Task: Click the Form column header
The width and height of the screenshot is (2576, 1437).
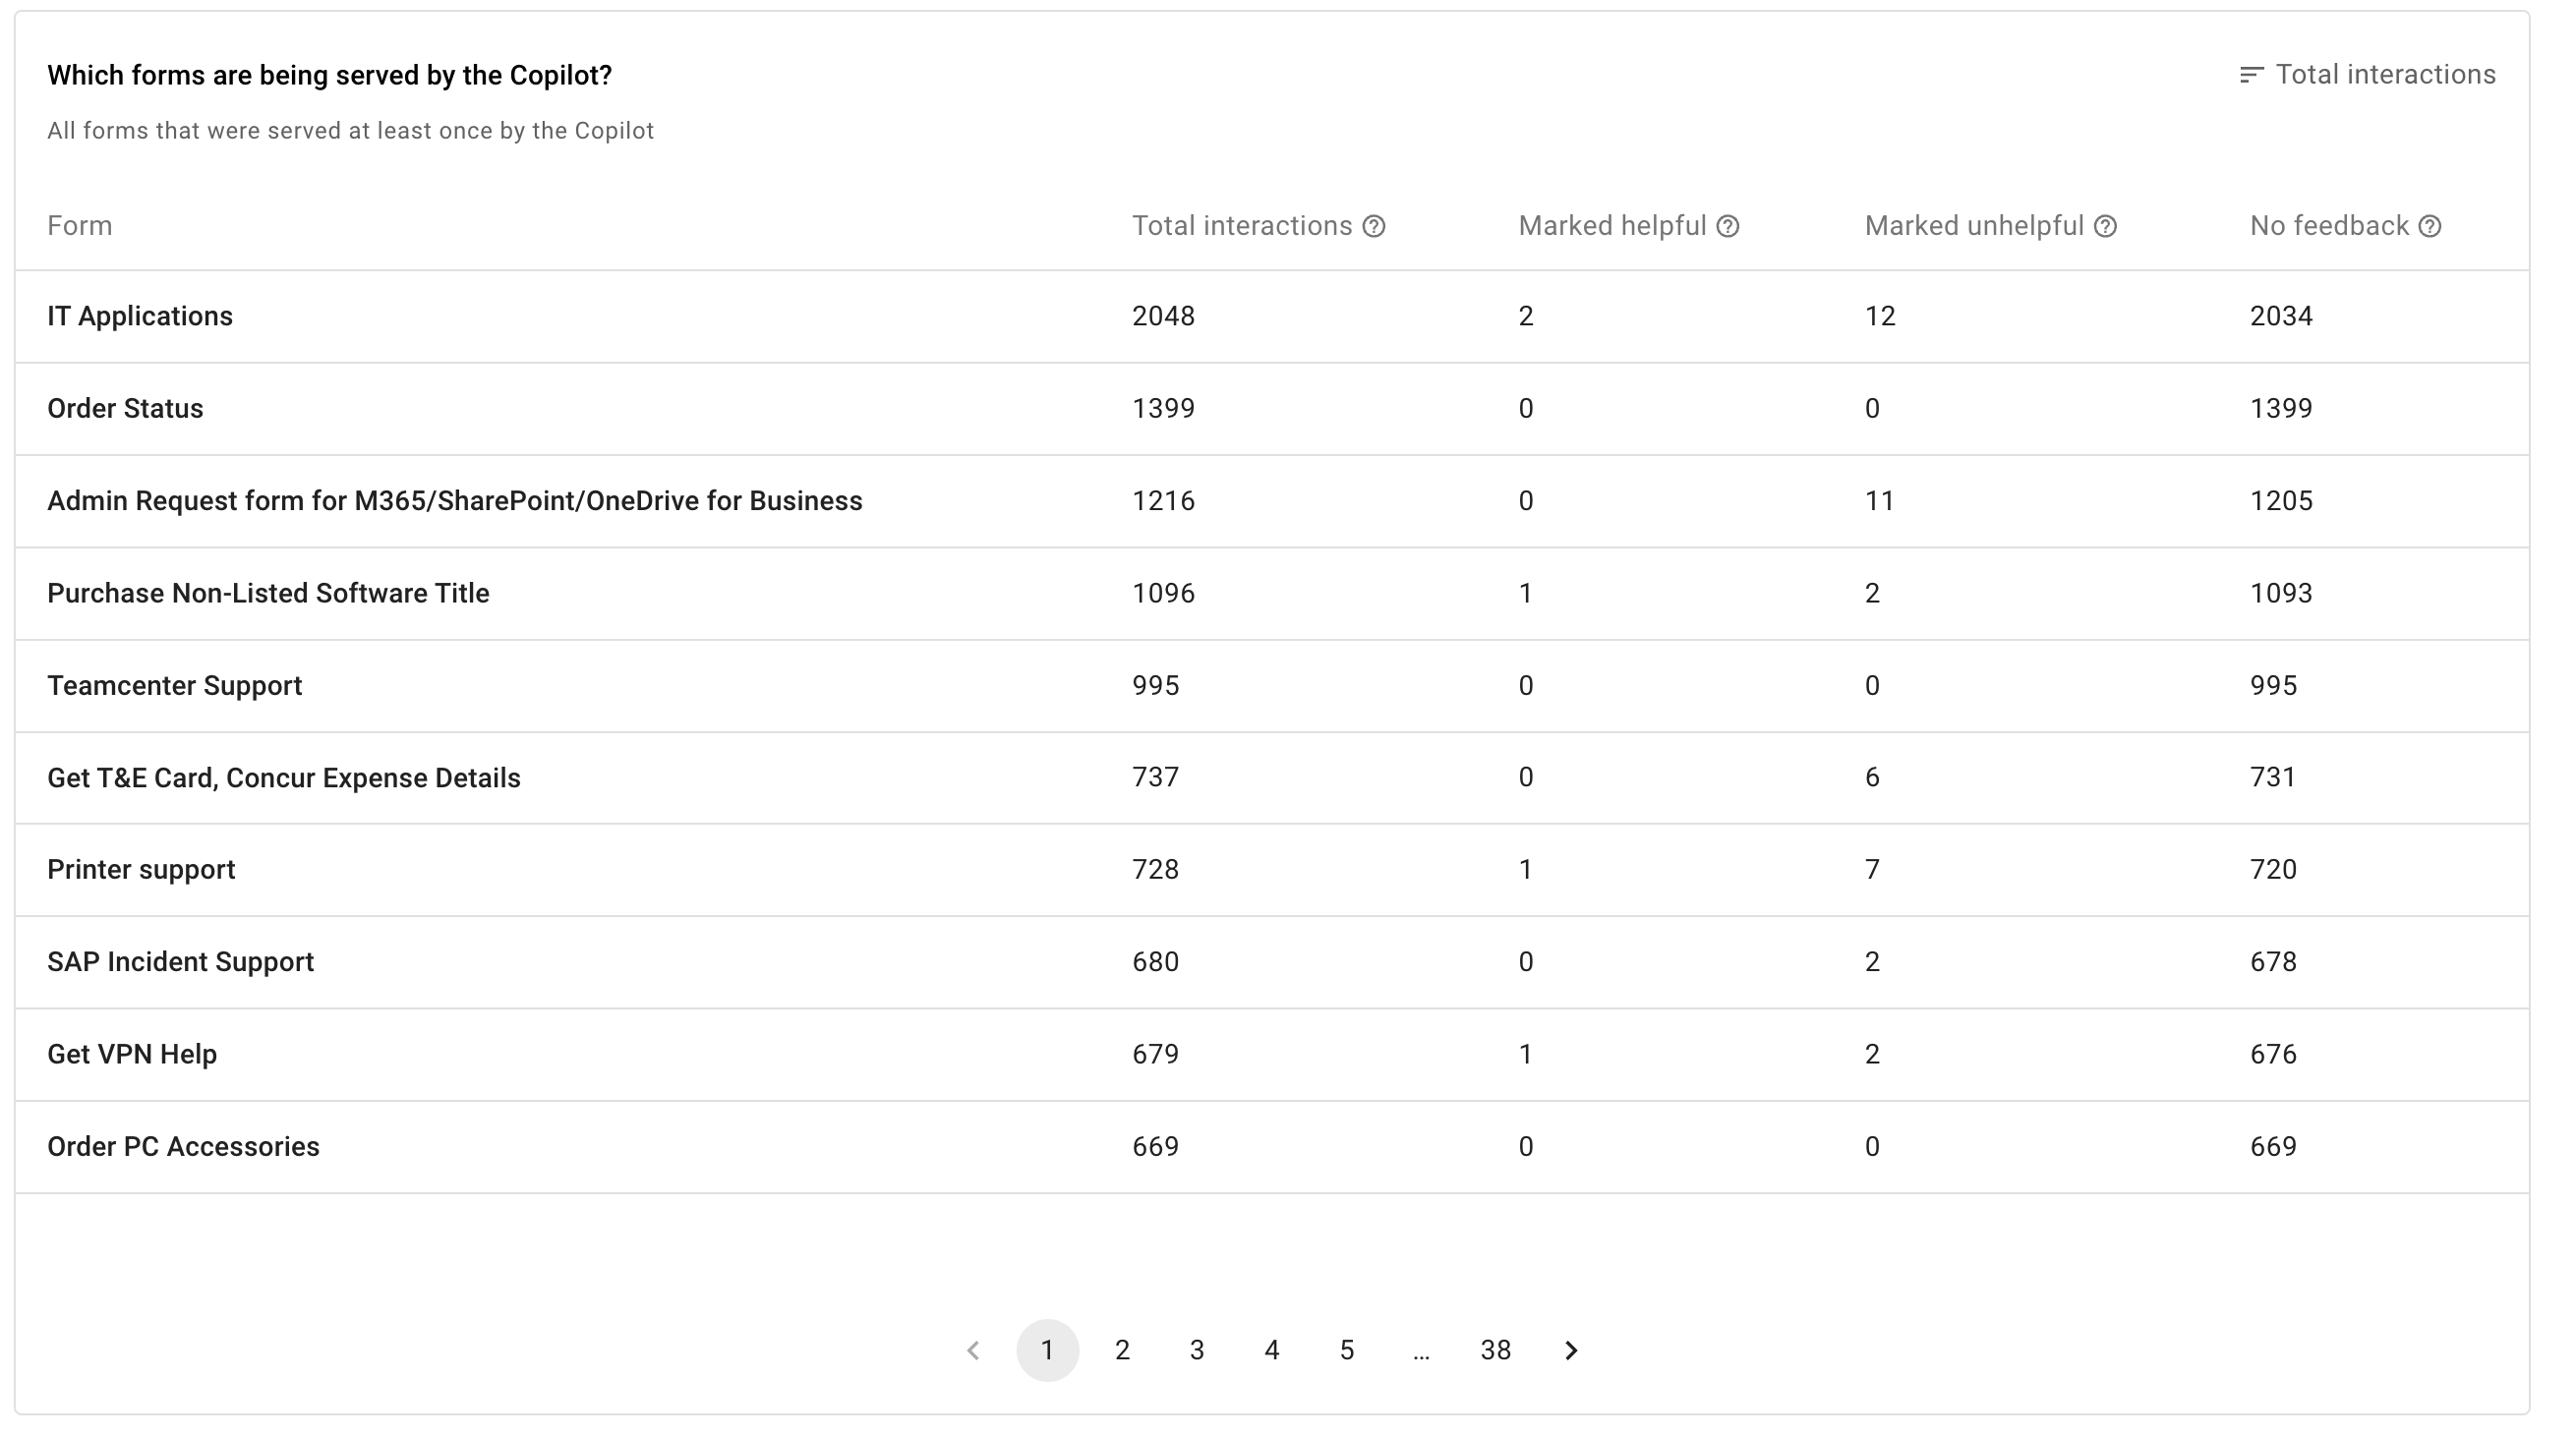Action: [78, 225]
